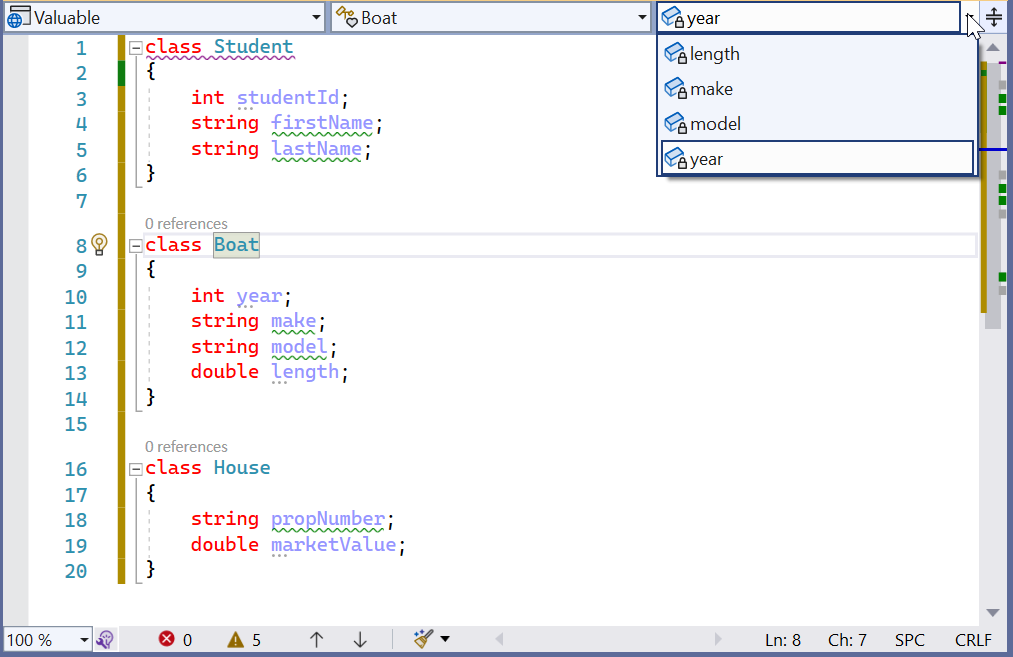Click the horizontal scrollbar right arrow
Screen dimensions: 1013x657
pos(718,640)
